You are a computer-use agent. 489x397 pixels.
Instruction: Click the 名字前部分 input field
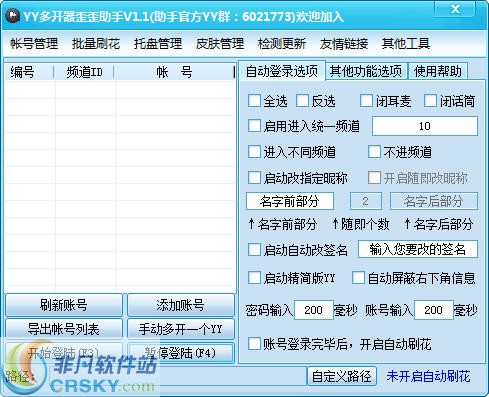[290, 201]
